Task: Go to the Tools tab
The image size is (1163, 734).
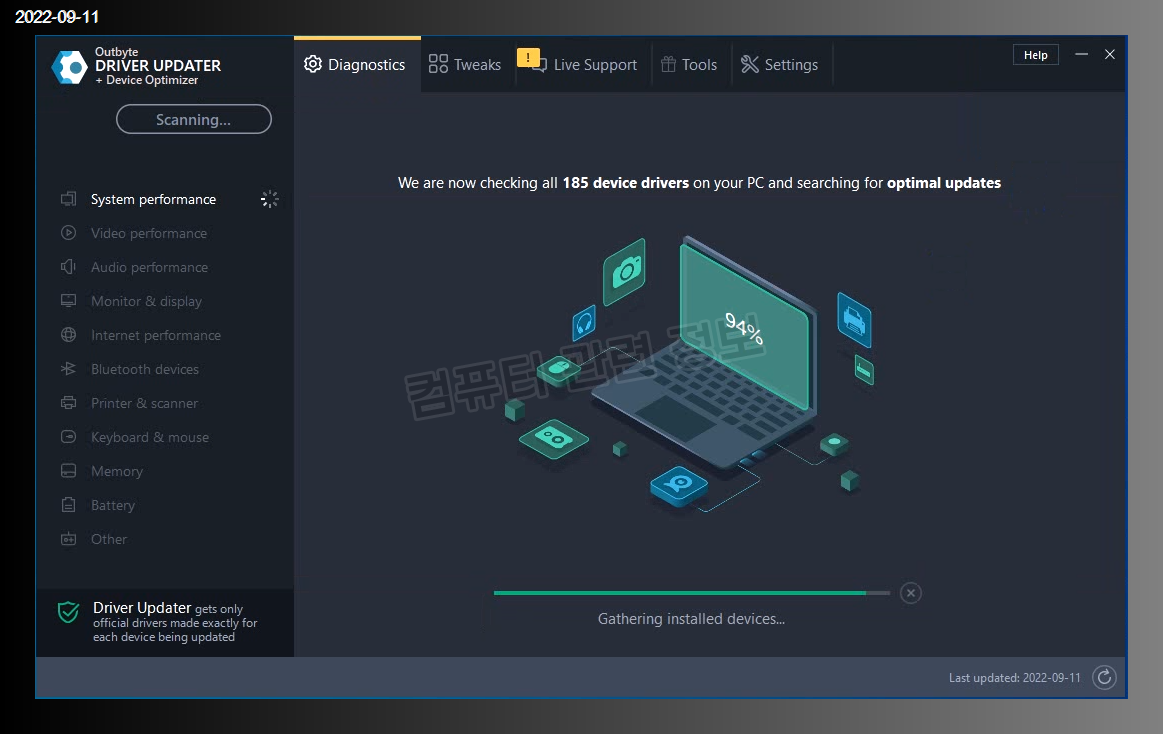Action: point(690,65)
